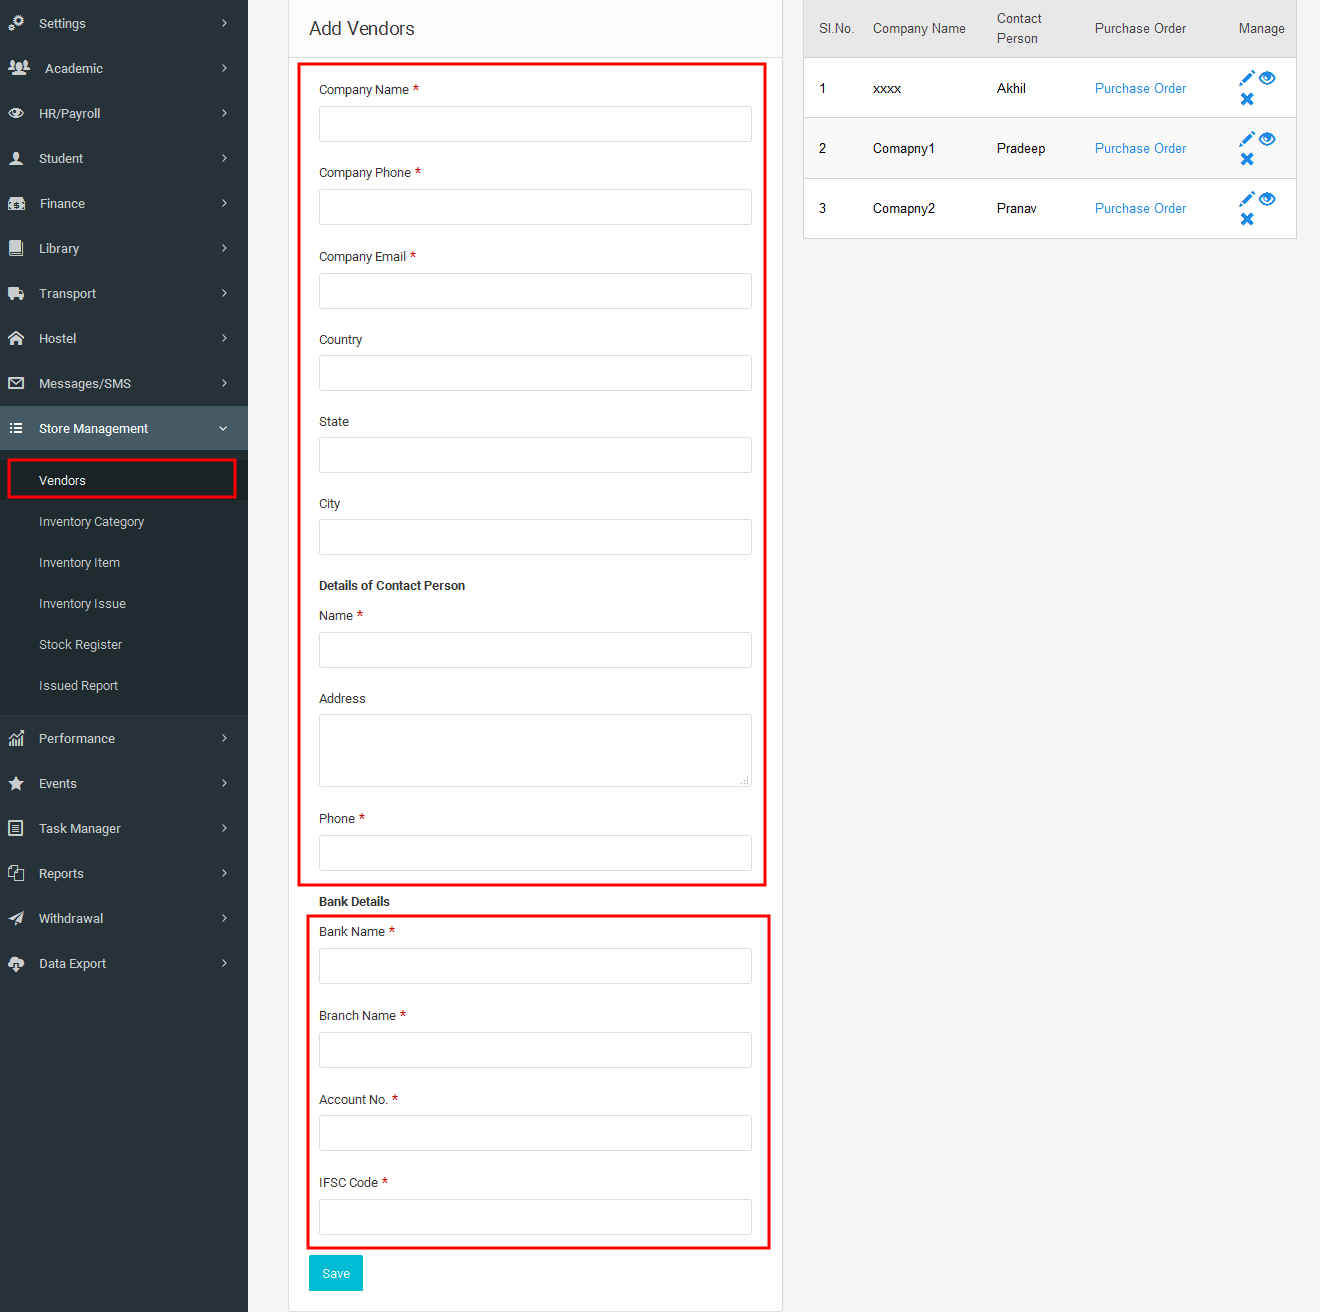Viewport: 1320px width, 1312px height.
Task: Expand the HR/Payroll menu chevron
Action: [x=224, y=113]
